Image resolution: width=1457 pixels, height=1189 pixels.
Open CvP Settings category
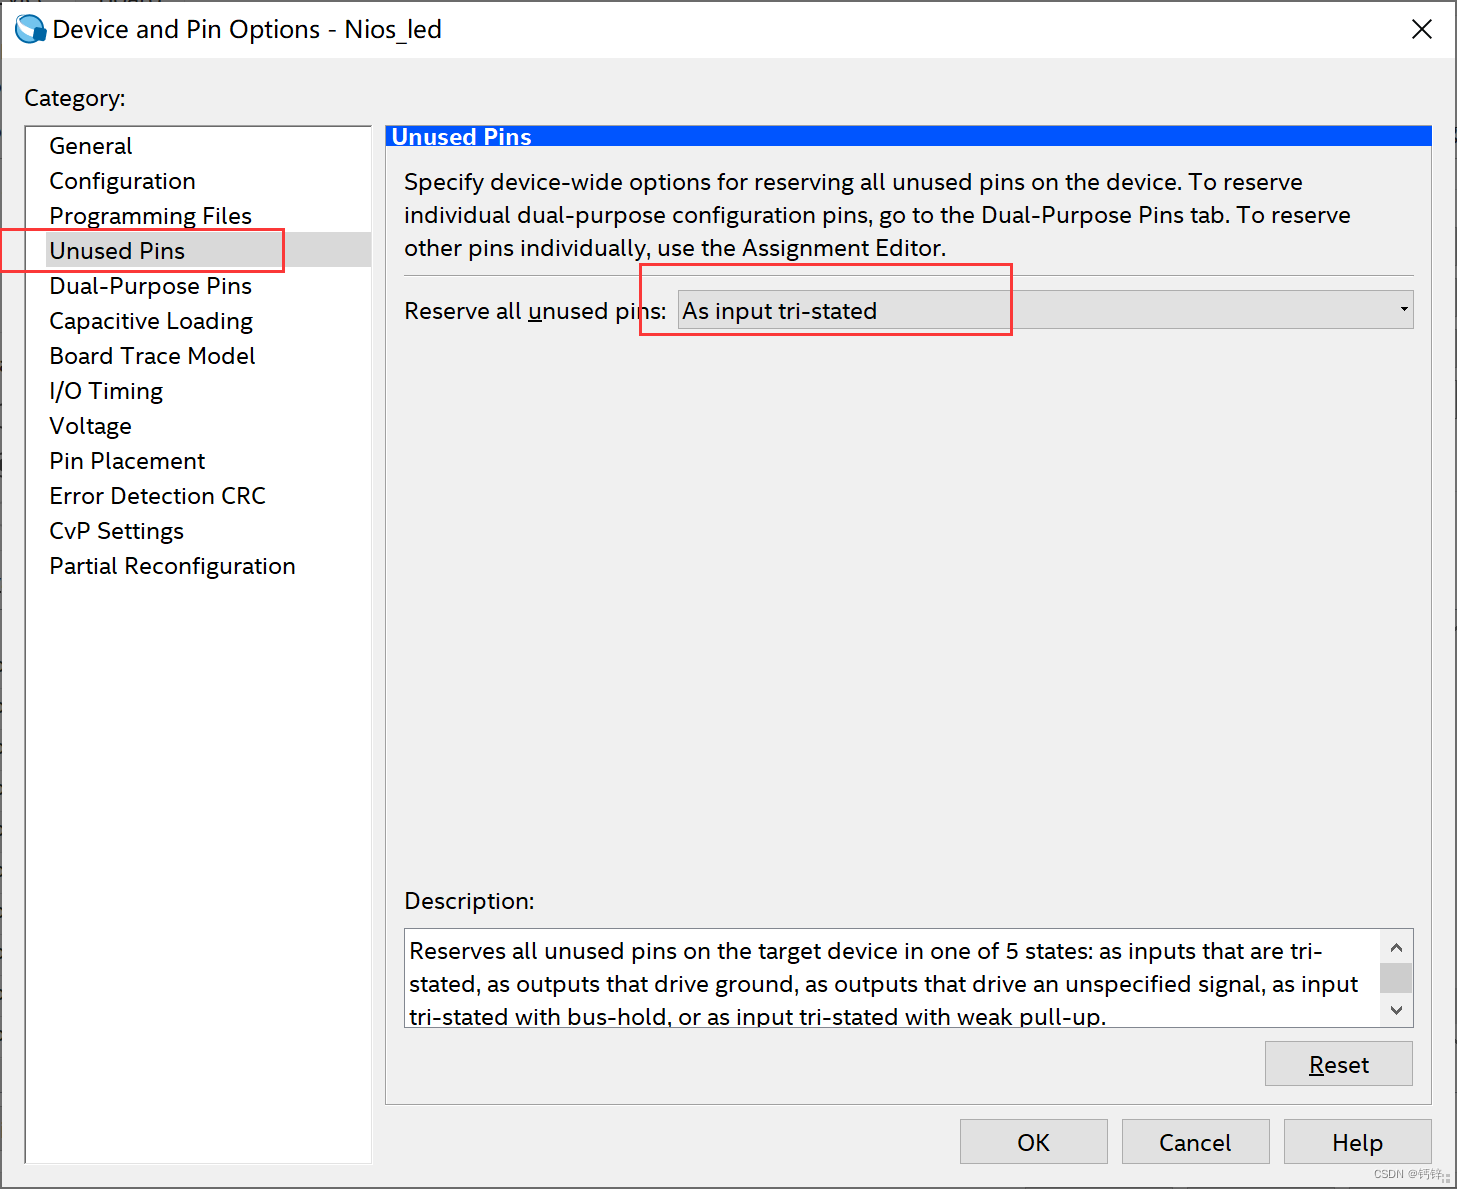click(x=116, y=531)
